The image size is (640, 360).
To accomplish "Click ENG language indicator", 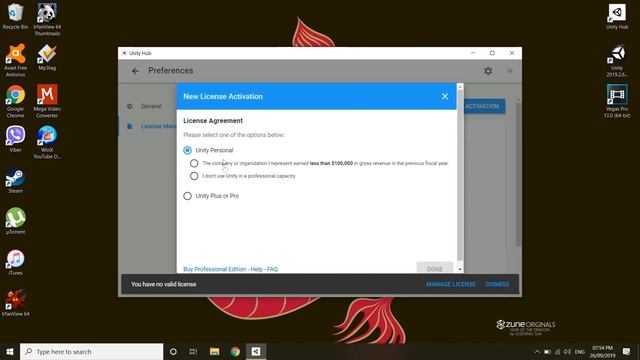I will click(580, 351).
